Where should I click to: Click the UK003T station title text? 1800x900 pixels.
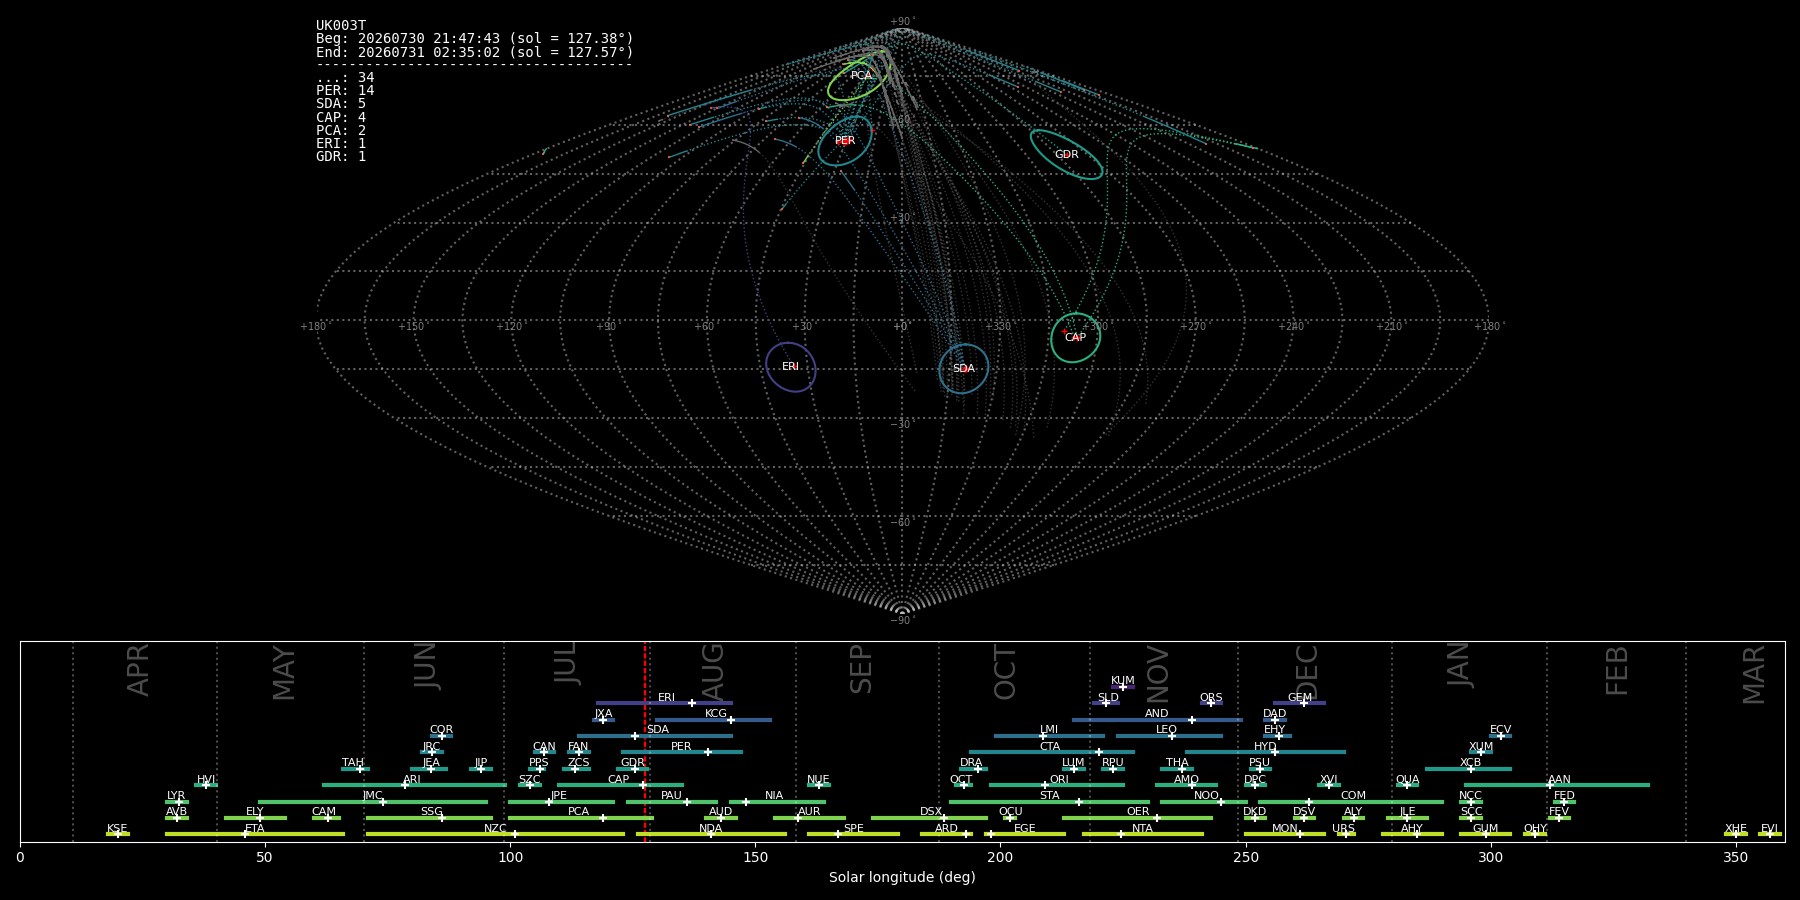[x=341, y=26]
